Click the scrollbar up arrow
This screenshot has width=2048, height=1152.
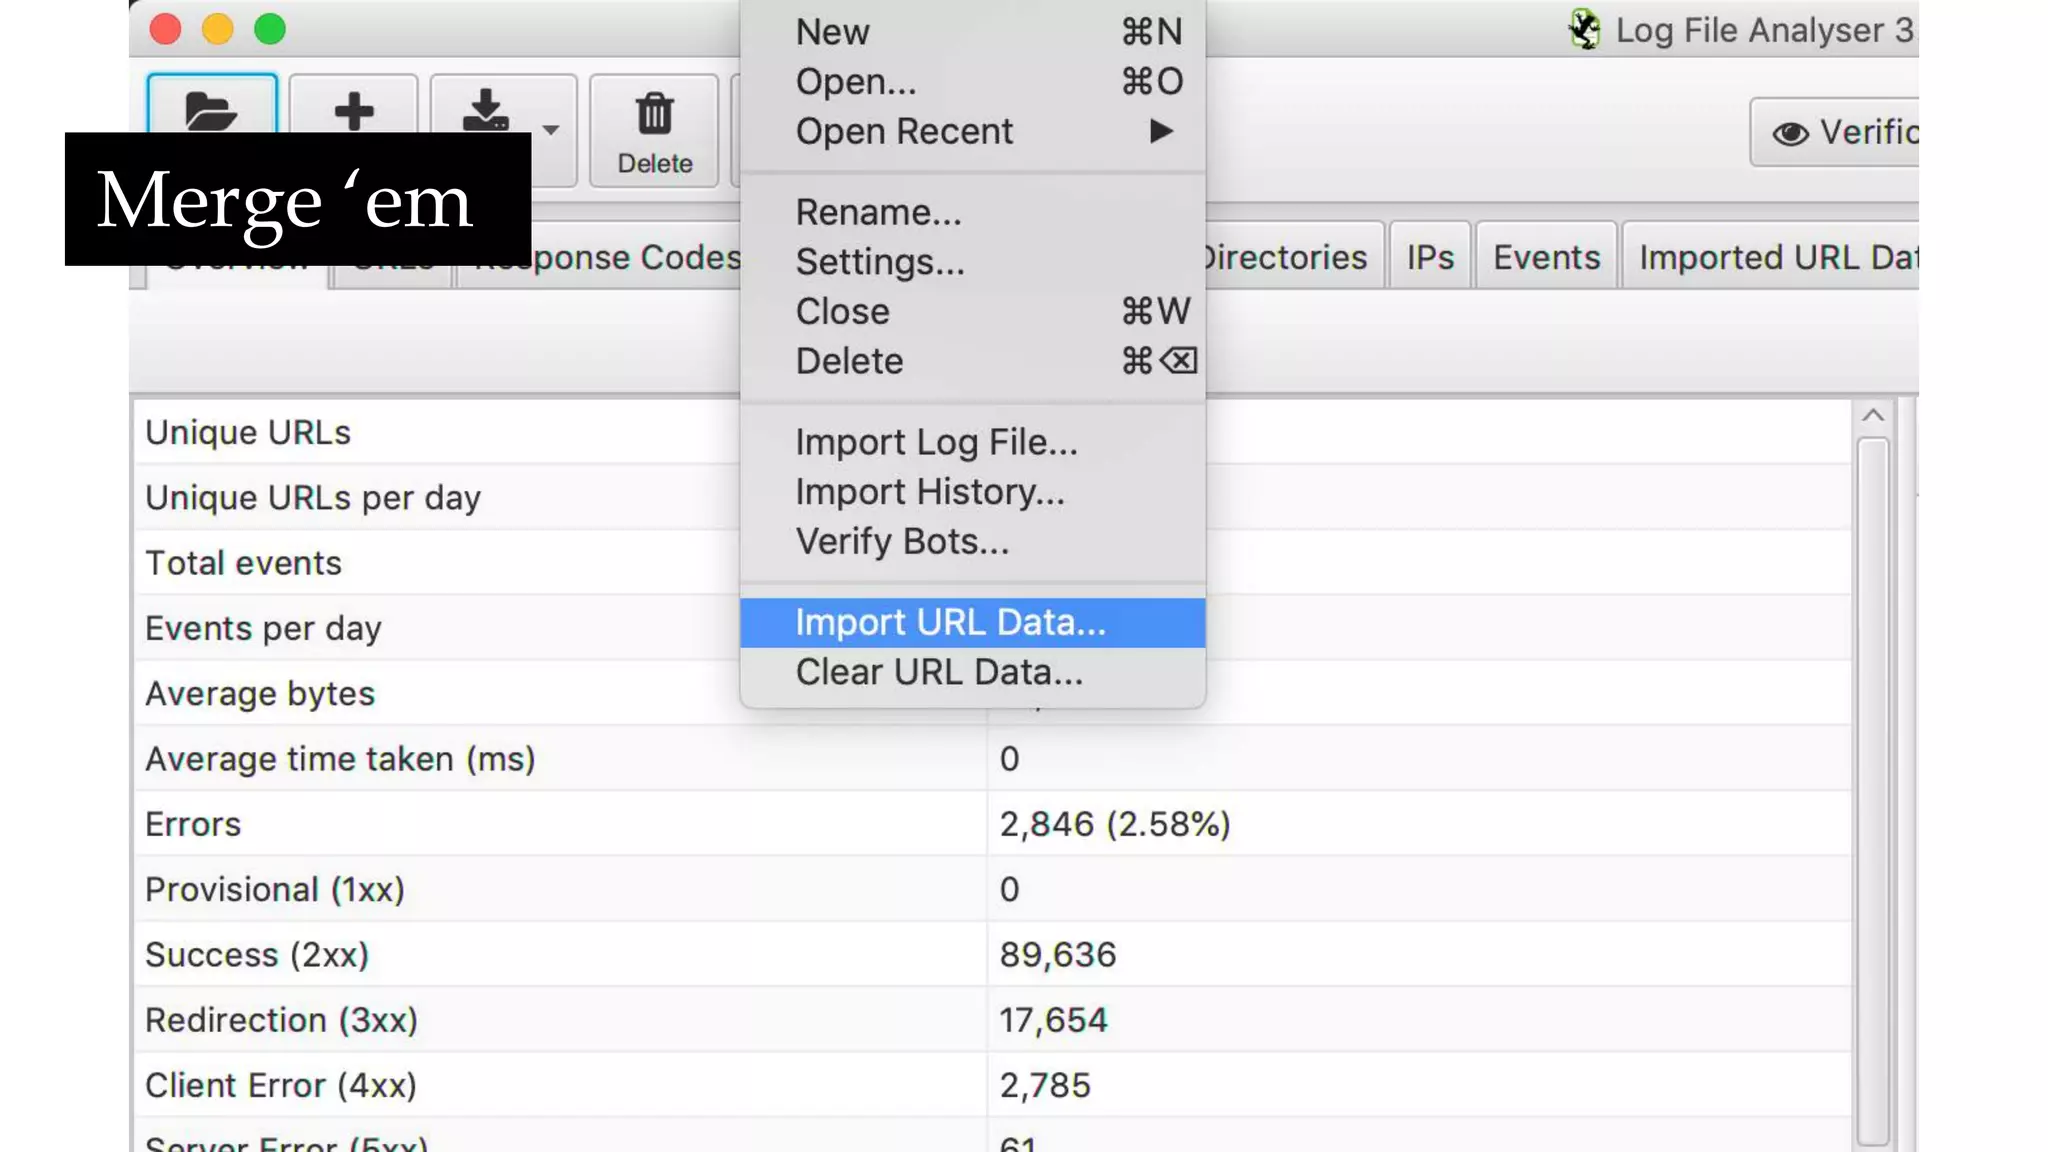pos(1873,415)
